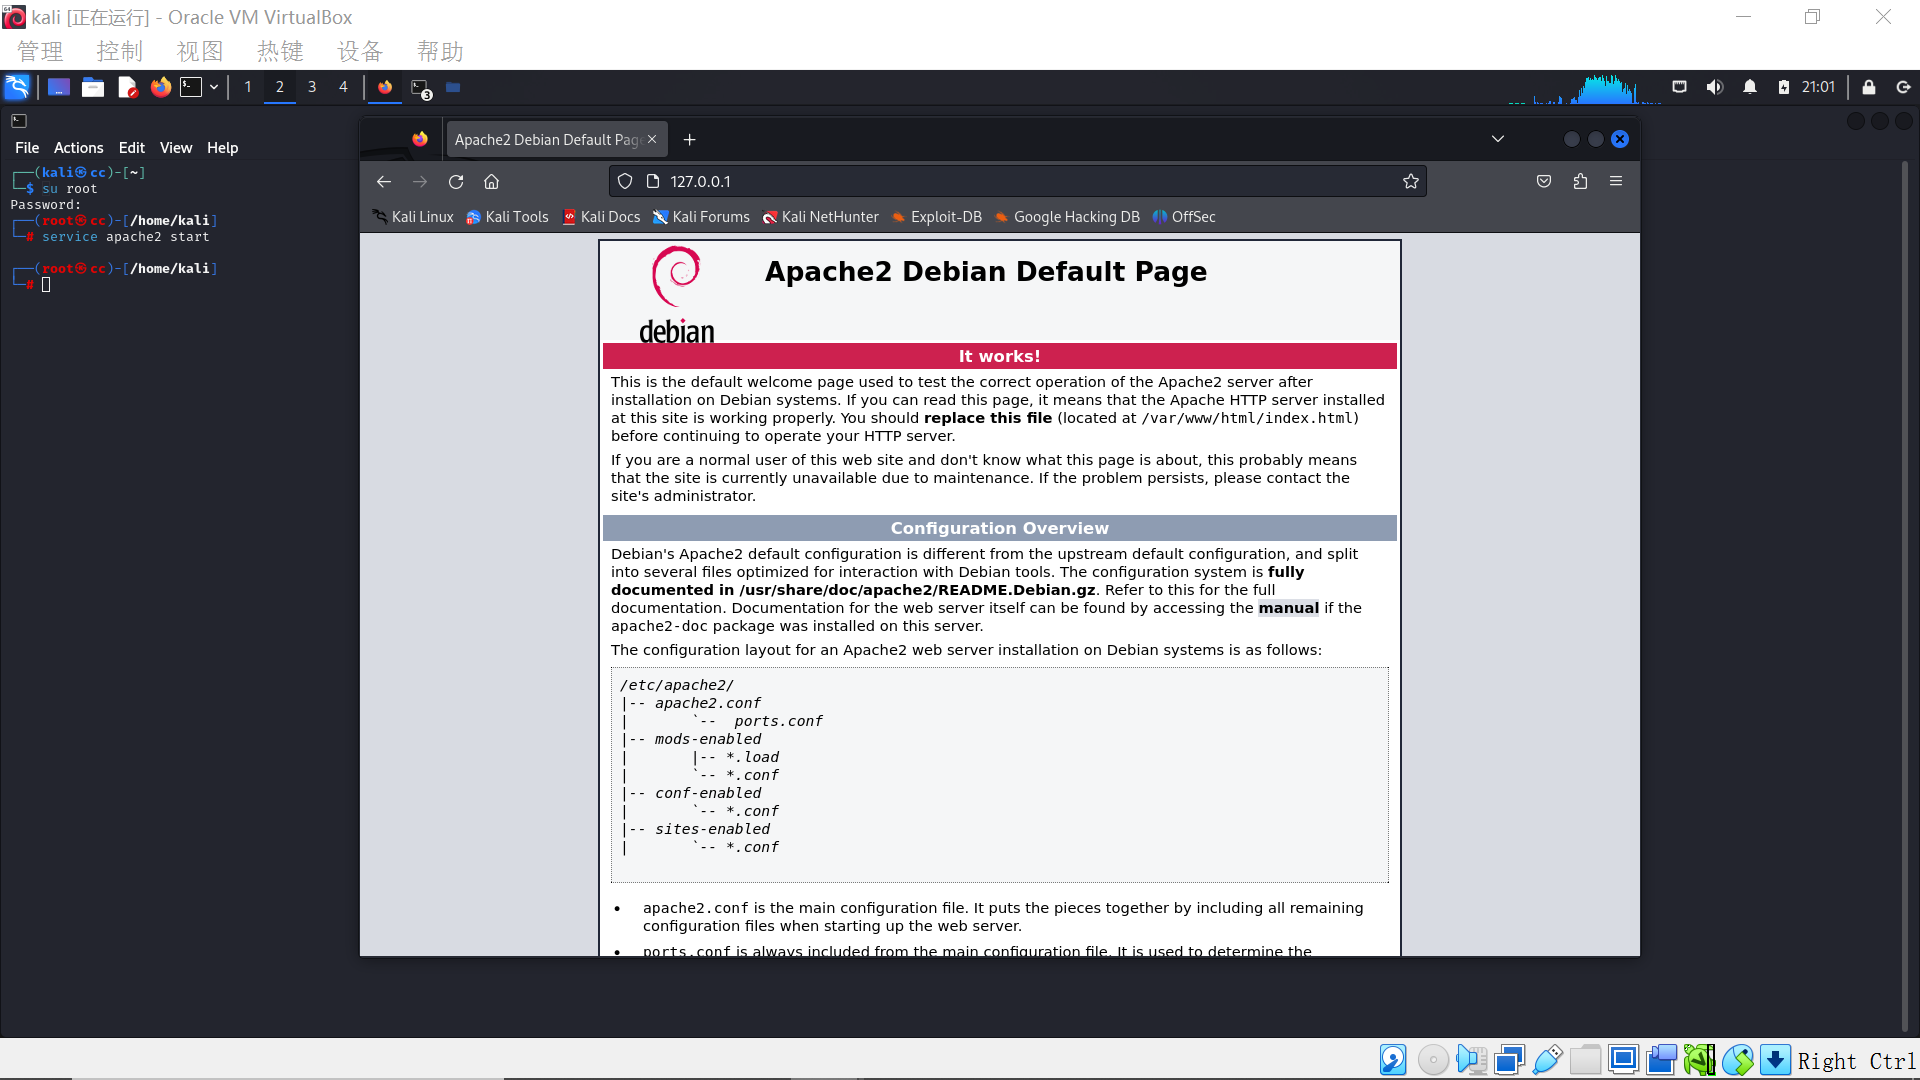Viewport: 1920px width, 1080px height.
Task: Open VirtualBox 设备 menu
Action: [360, 51]
